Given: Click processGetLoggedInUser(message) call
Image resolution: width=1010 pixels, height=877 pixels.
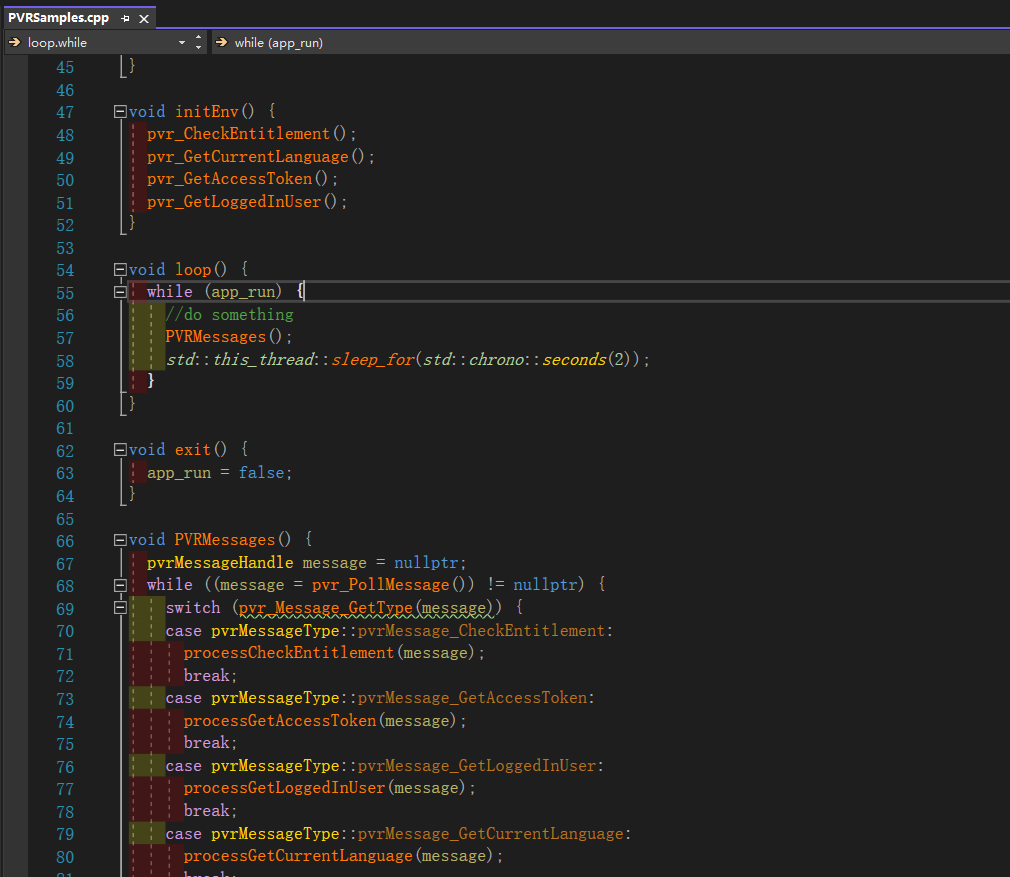Looking at the screenshot, I should pos(325,787).
